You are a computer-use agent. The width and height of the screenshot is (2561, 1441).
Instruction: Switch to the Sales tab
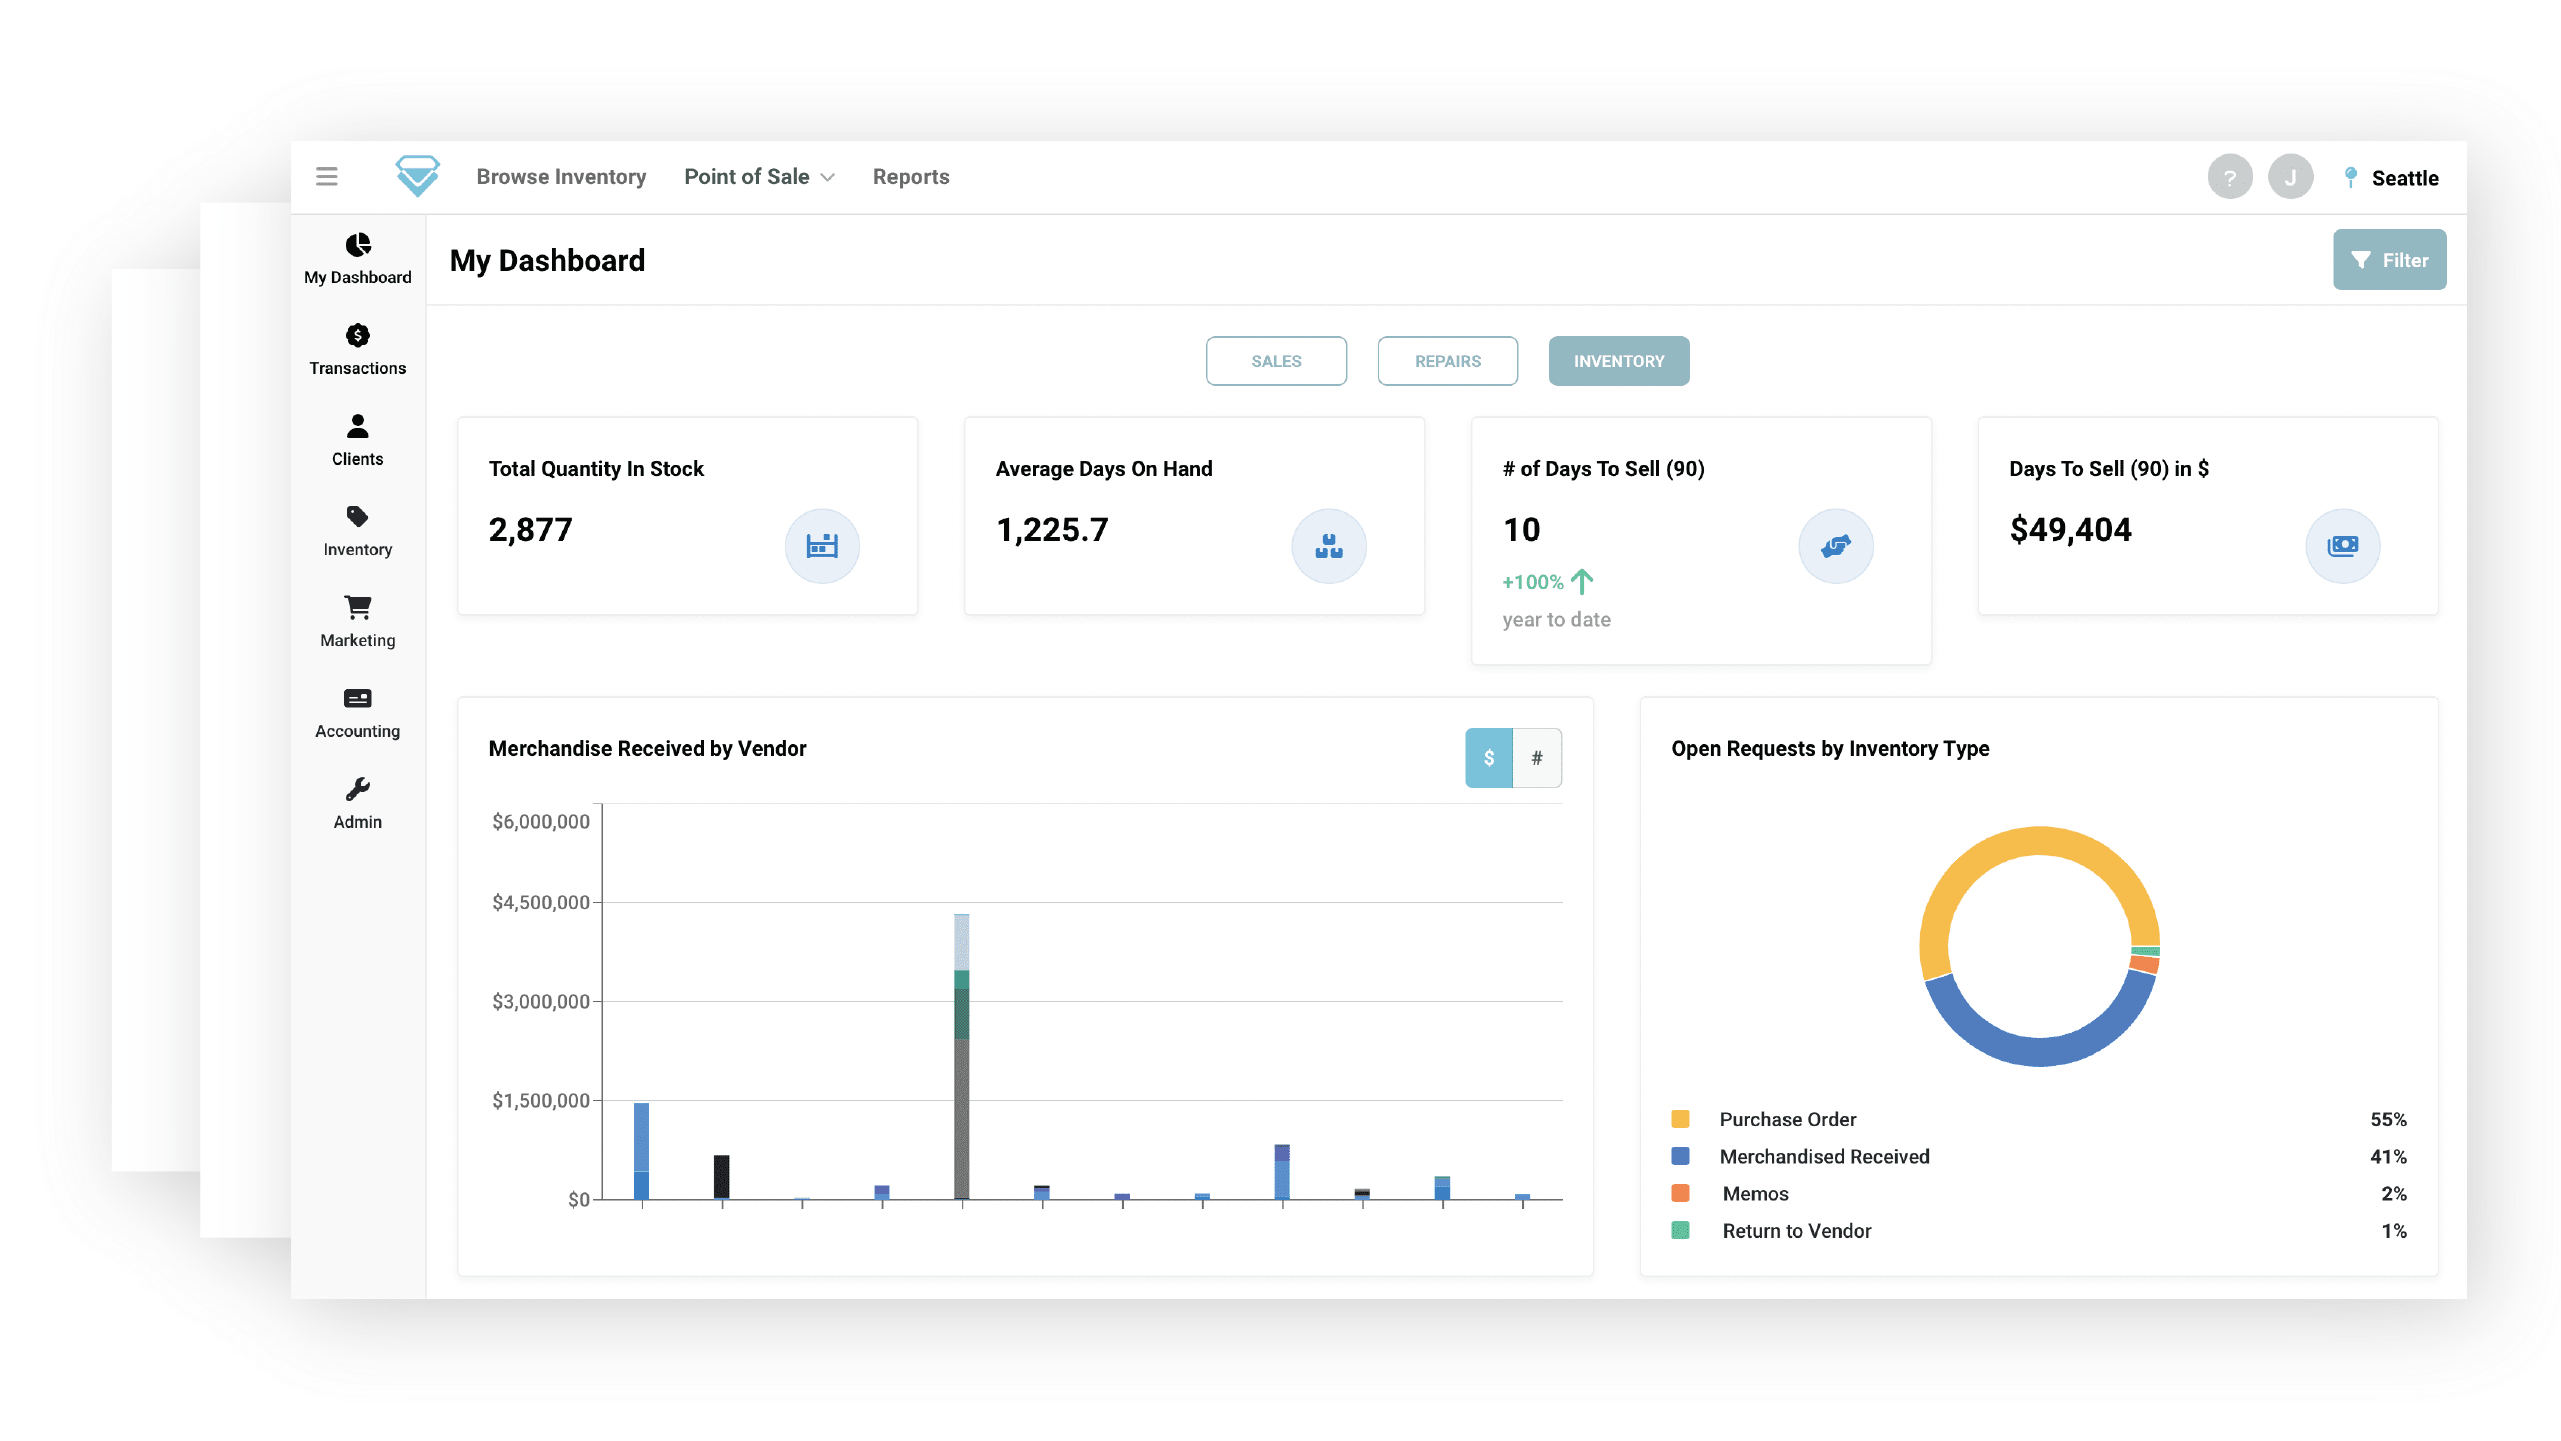pyautogui.click(x=1276, y=361)
